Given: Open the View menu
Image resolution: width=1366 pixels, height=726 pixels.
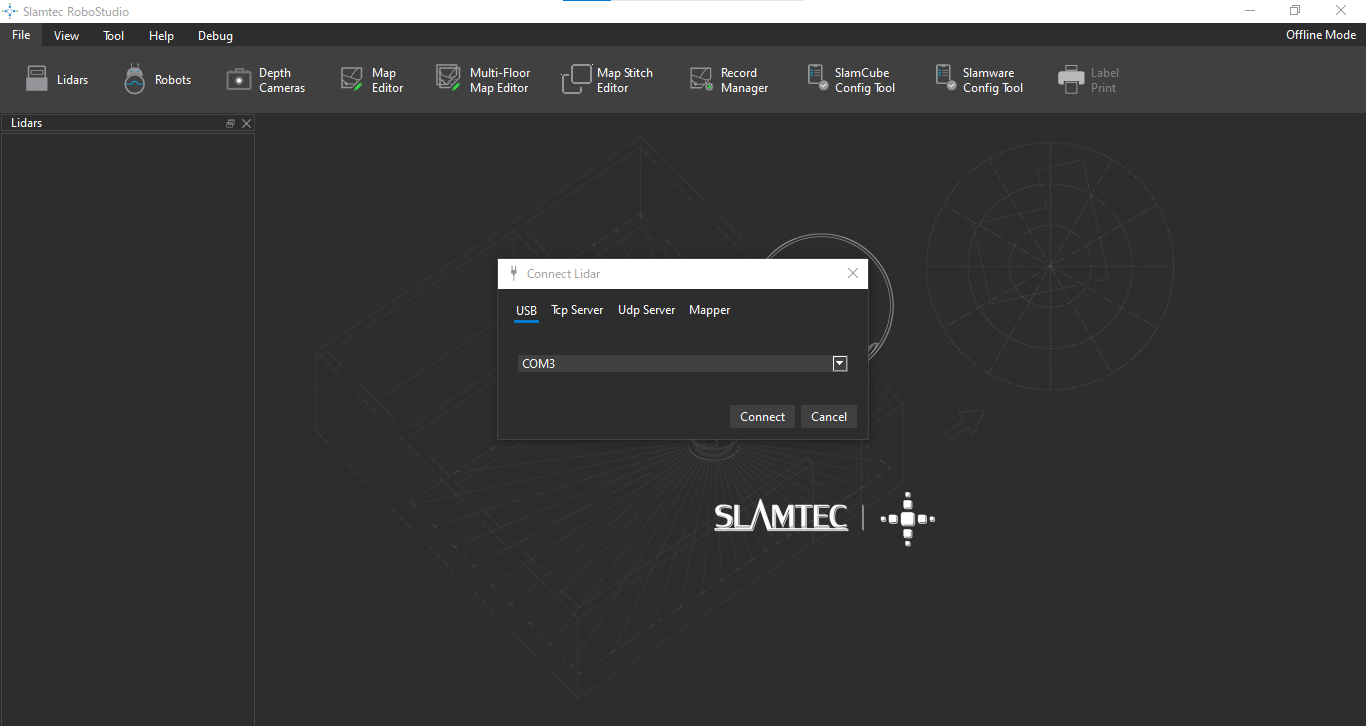Looking at the screenshot, I should tap(67, 36).
